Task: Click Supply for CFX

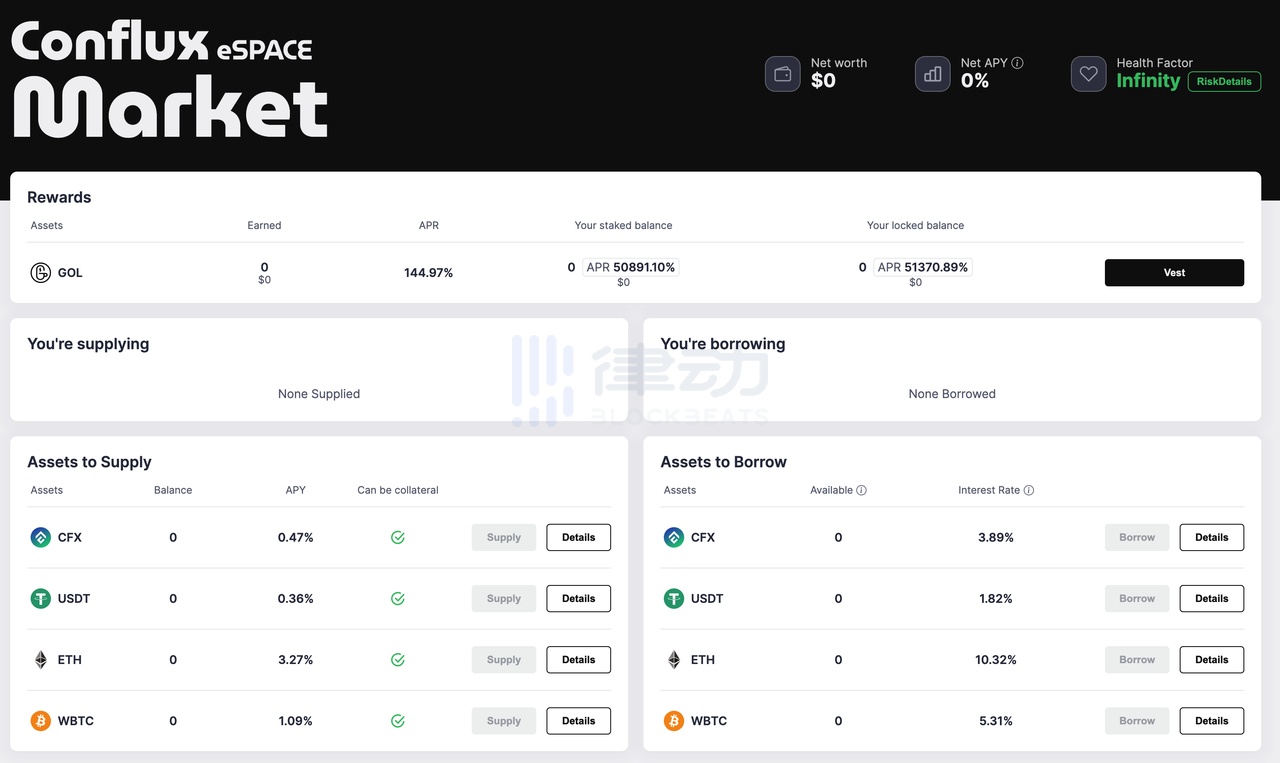Action: [x=503, y=537]
